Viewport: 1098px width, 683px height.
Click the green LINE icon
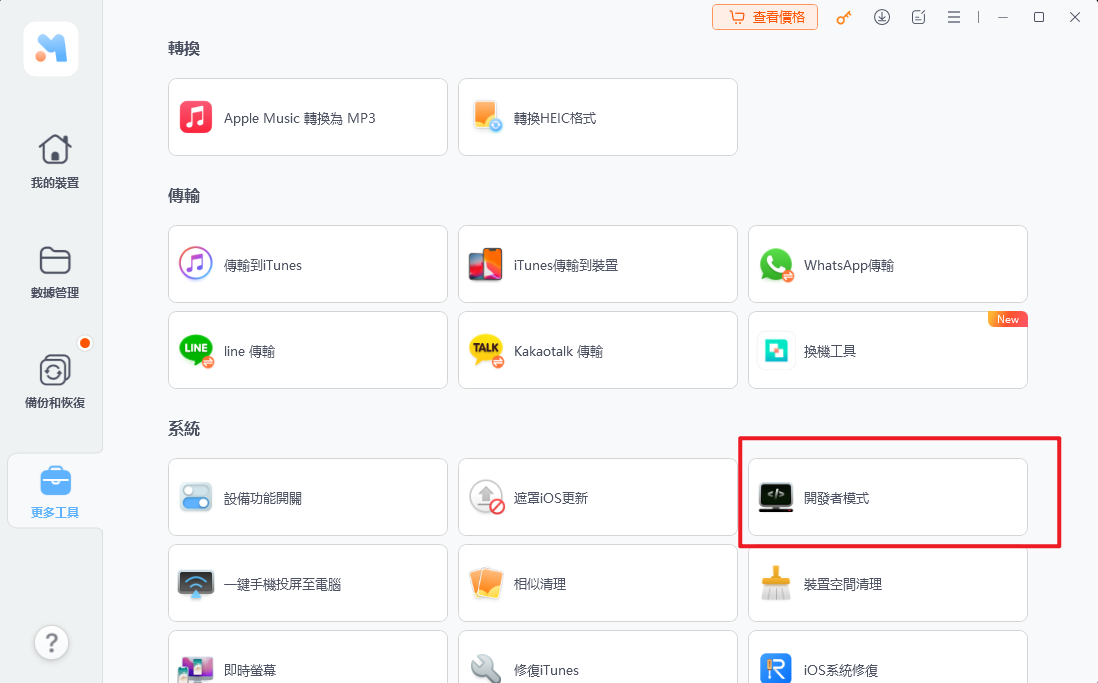[x=197, y=350]
